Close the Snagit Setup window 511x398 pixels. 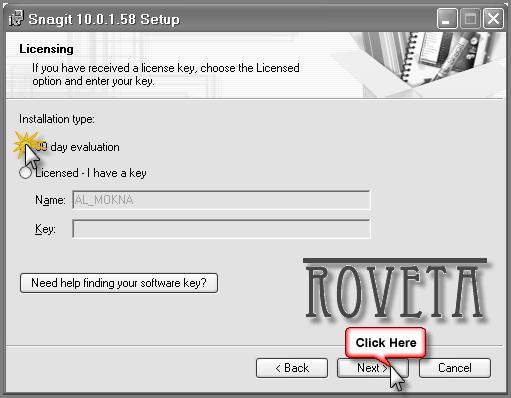pos(493,19)
